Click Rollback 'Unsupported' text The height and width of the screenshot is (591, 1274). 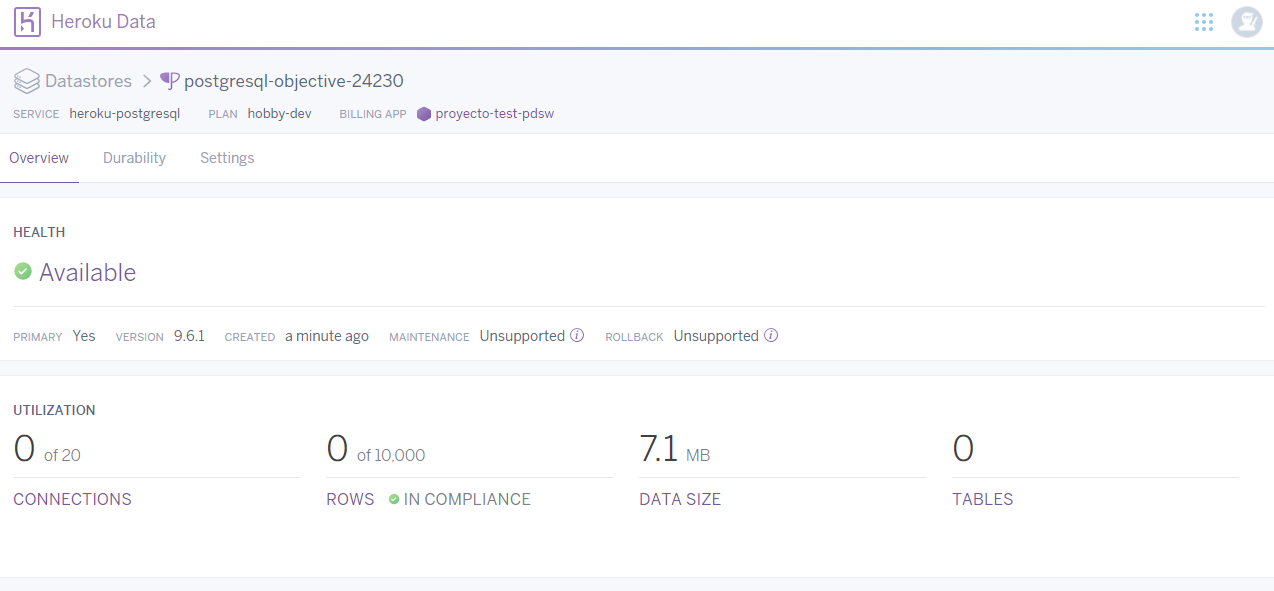click(x=716, y=336)
